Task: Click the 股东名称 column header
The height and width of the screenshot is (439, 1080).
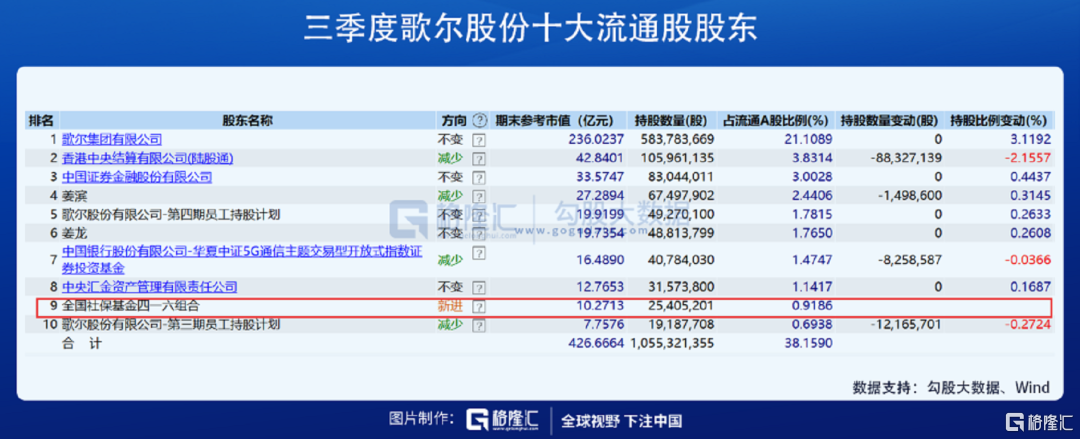Action: [247, 121]
